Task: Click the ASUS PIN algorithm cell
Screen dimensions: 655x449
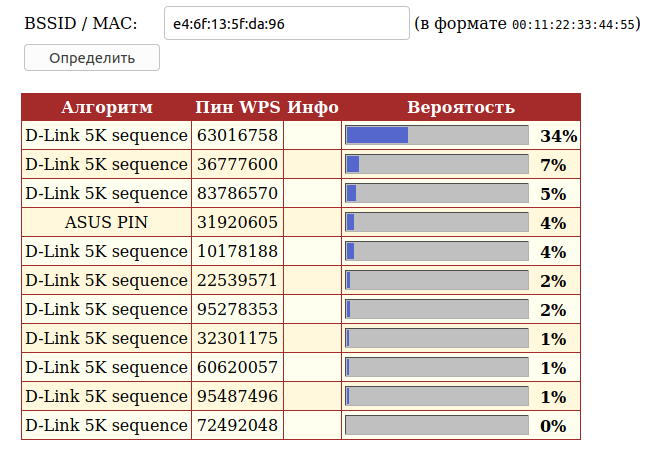Action: (x=107, y=222)
